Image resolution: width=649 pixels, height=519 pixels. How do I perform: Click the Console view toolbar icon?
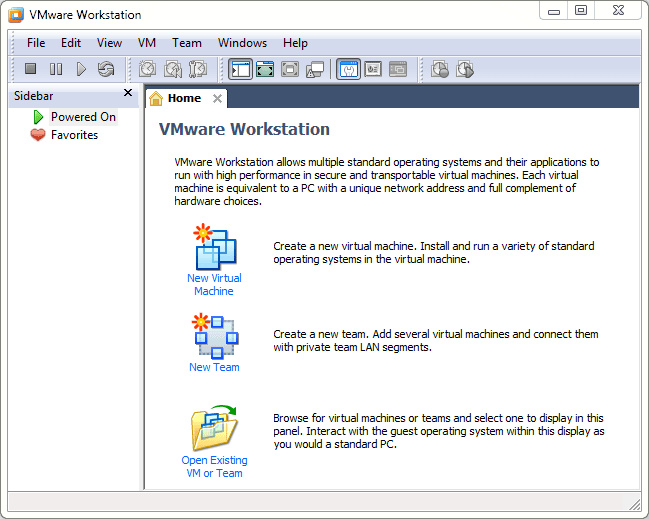point(398,69)
